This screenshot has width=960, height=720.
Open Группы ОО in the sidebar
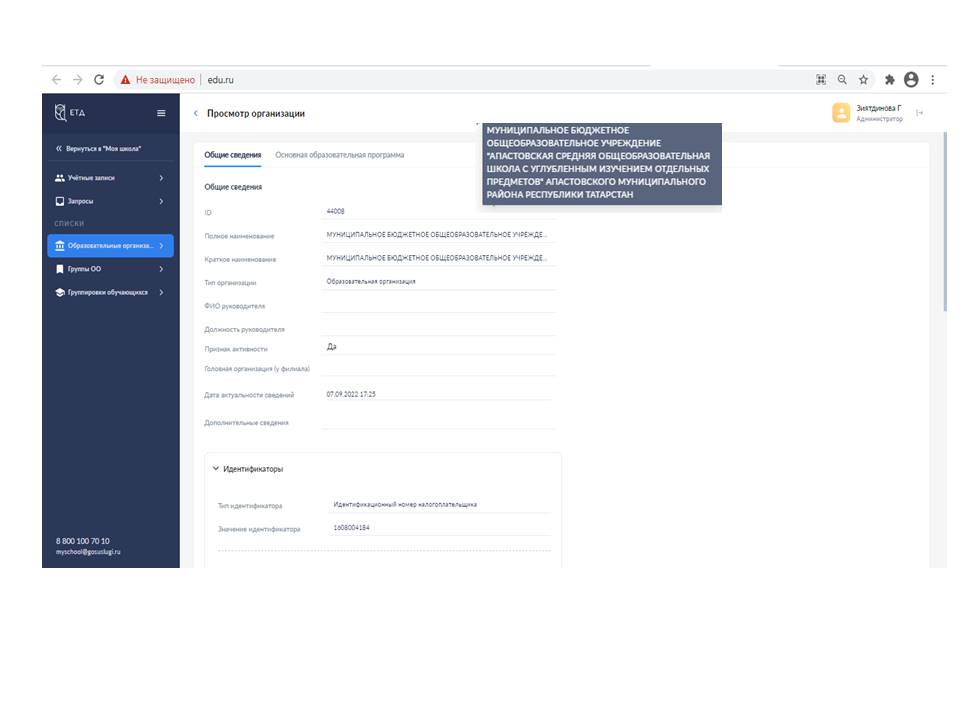110,269
